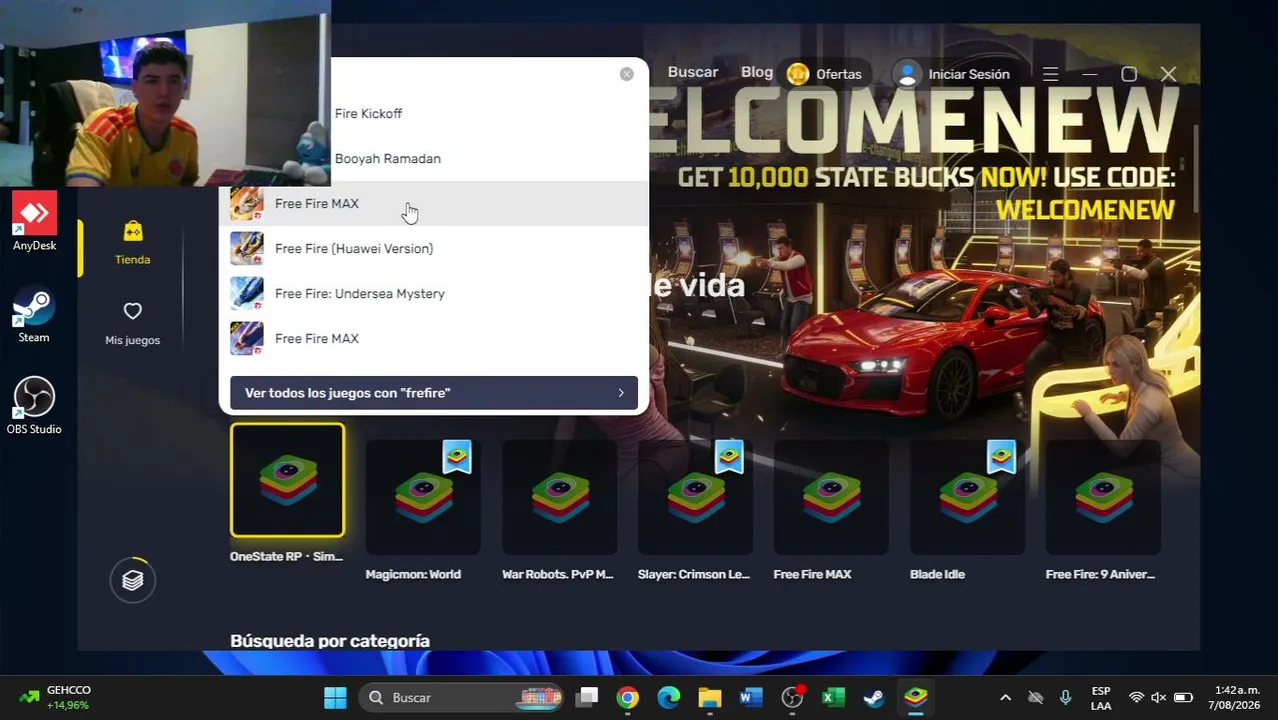Open File Explorer from taskbar

coord(710,697)
